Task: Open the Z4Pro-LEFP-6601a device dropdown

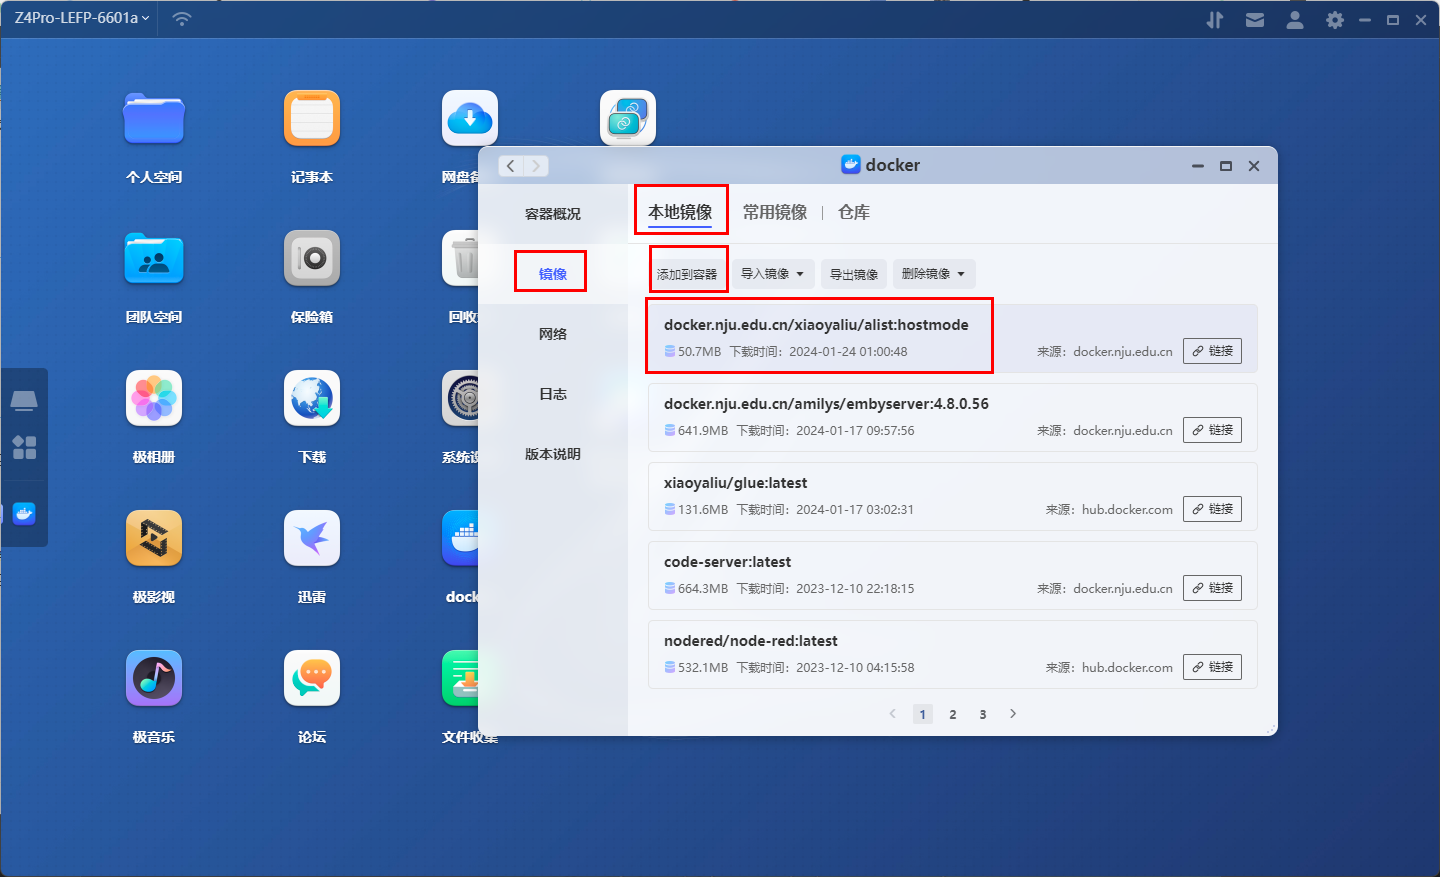Action: click(82, 18)
